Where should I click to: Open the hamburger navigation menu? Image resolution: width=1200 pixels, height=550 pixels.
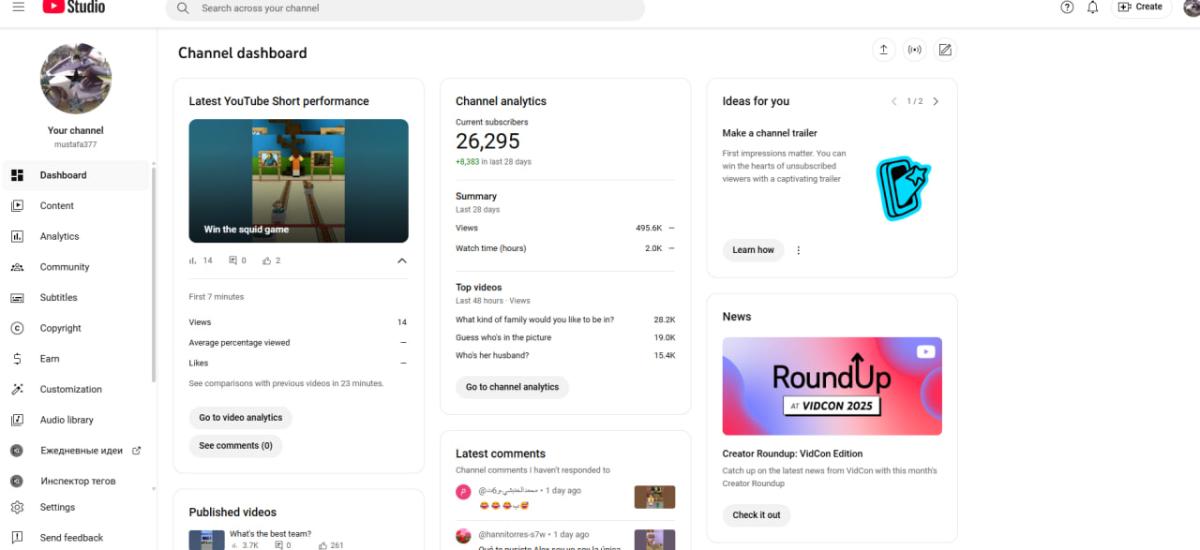[x=18, y=7]
